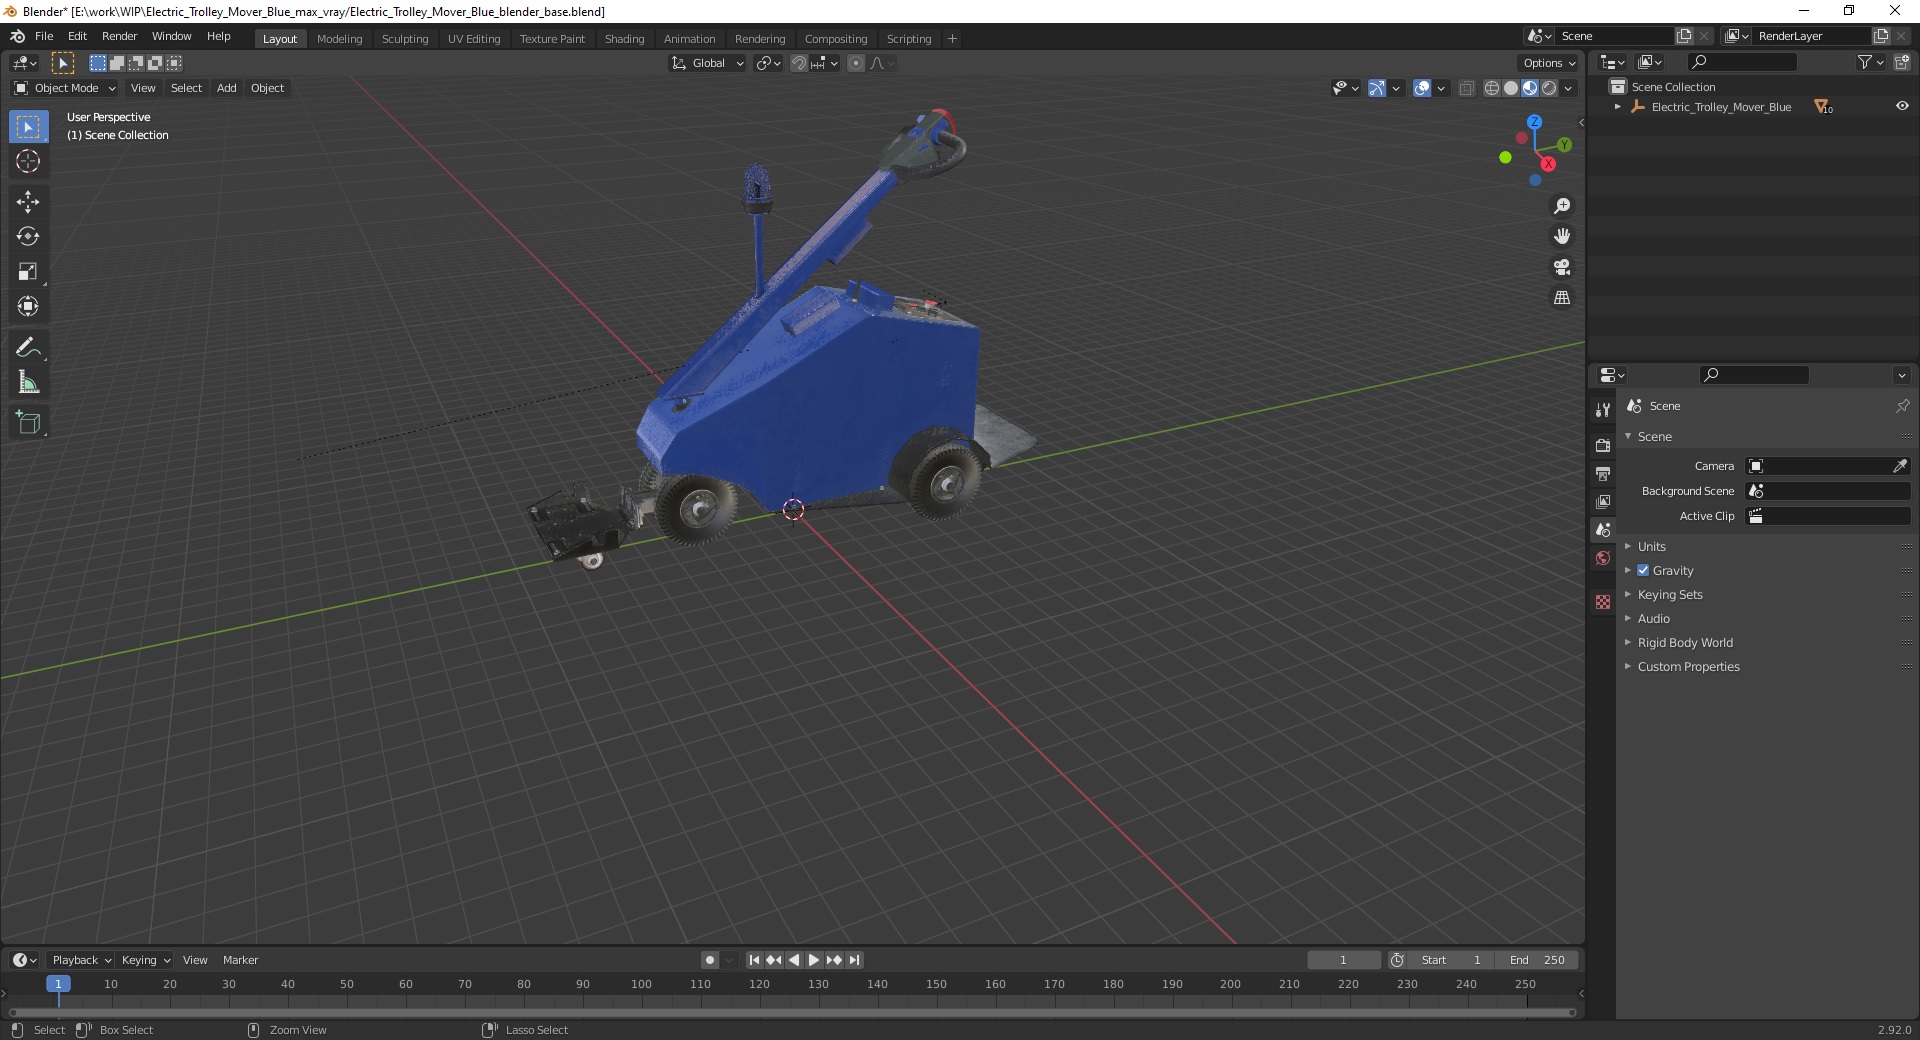Play the animation forward

tap(814, 960)
